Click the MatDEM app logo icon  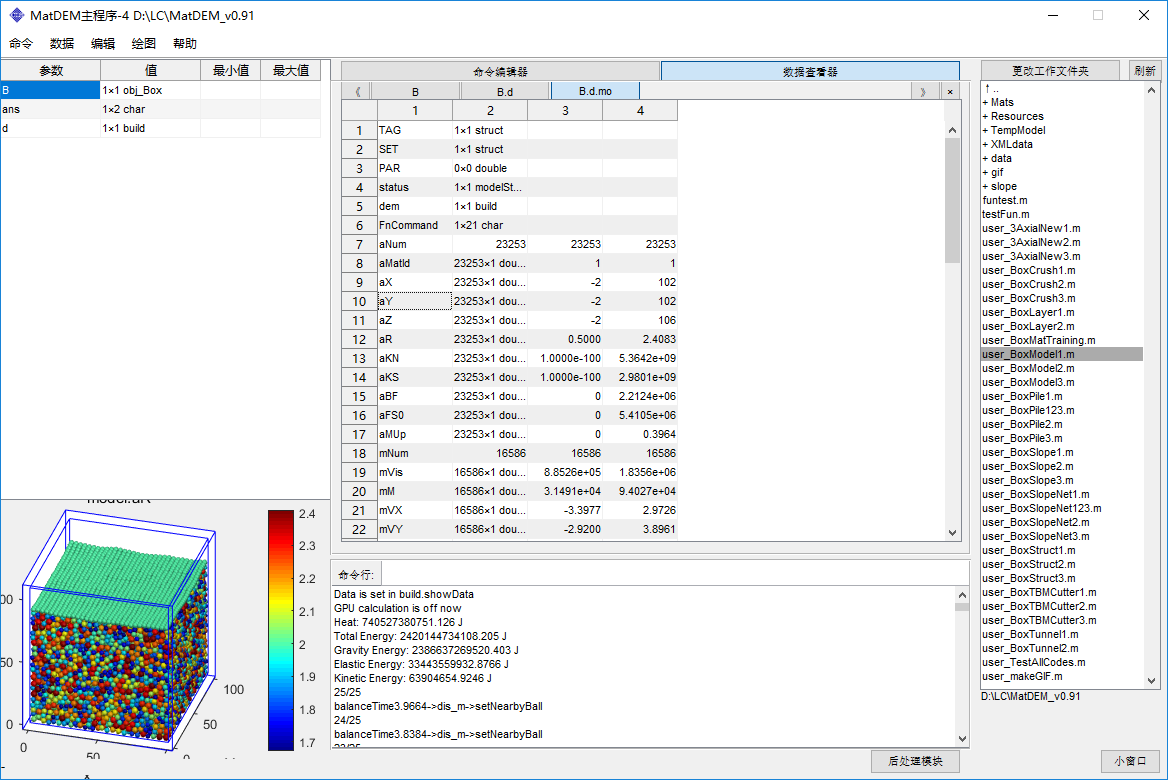coord(16,15)
